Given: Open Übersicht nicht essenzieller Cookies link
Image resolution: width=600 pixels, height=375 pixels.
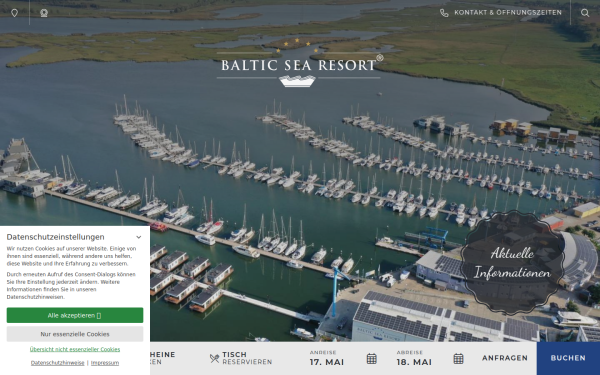Looking at the screenshot, I should (75, 349).
